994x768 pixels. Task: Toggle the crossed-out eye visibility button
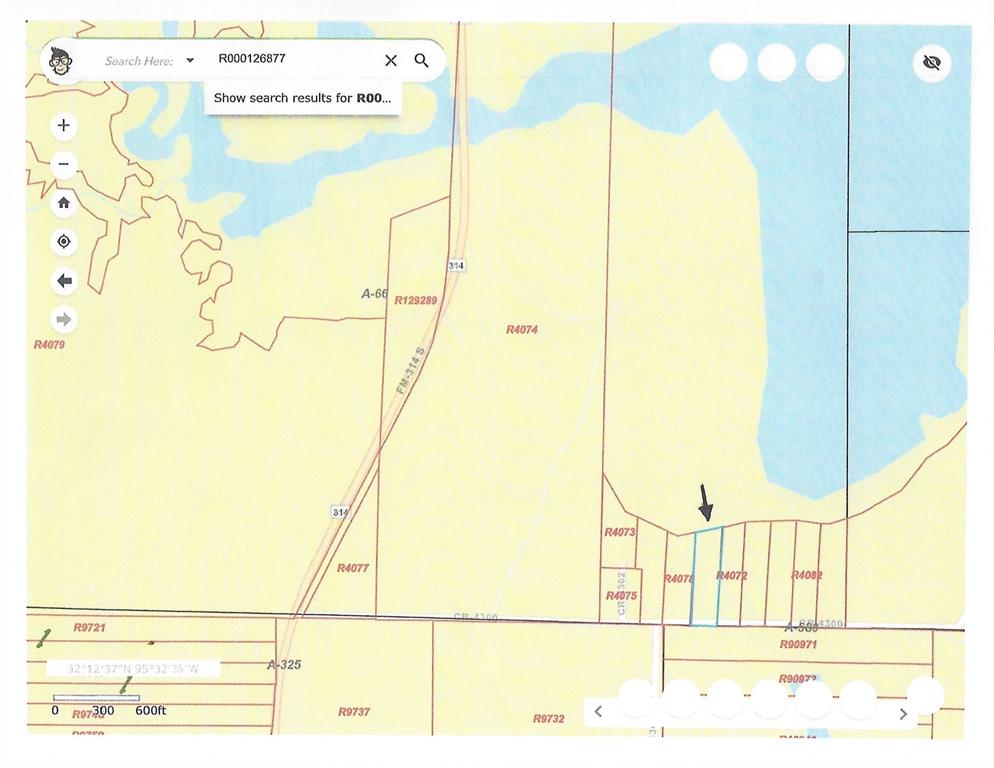click(x=932, y=63)
